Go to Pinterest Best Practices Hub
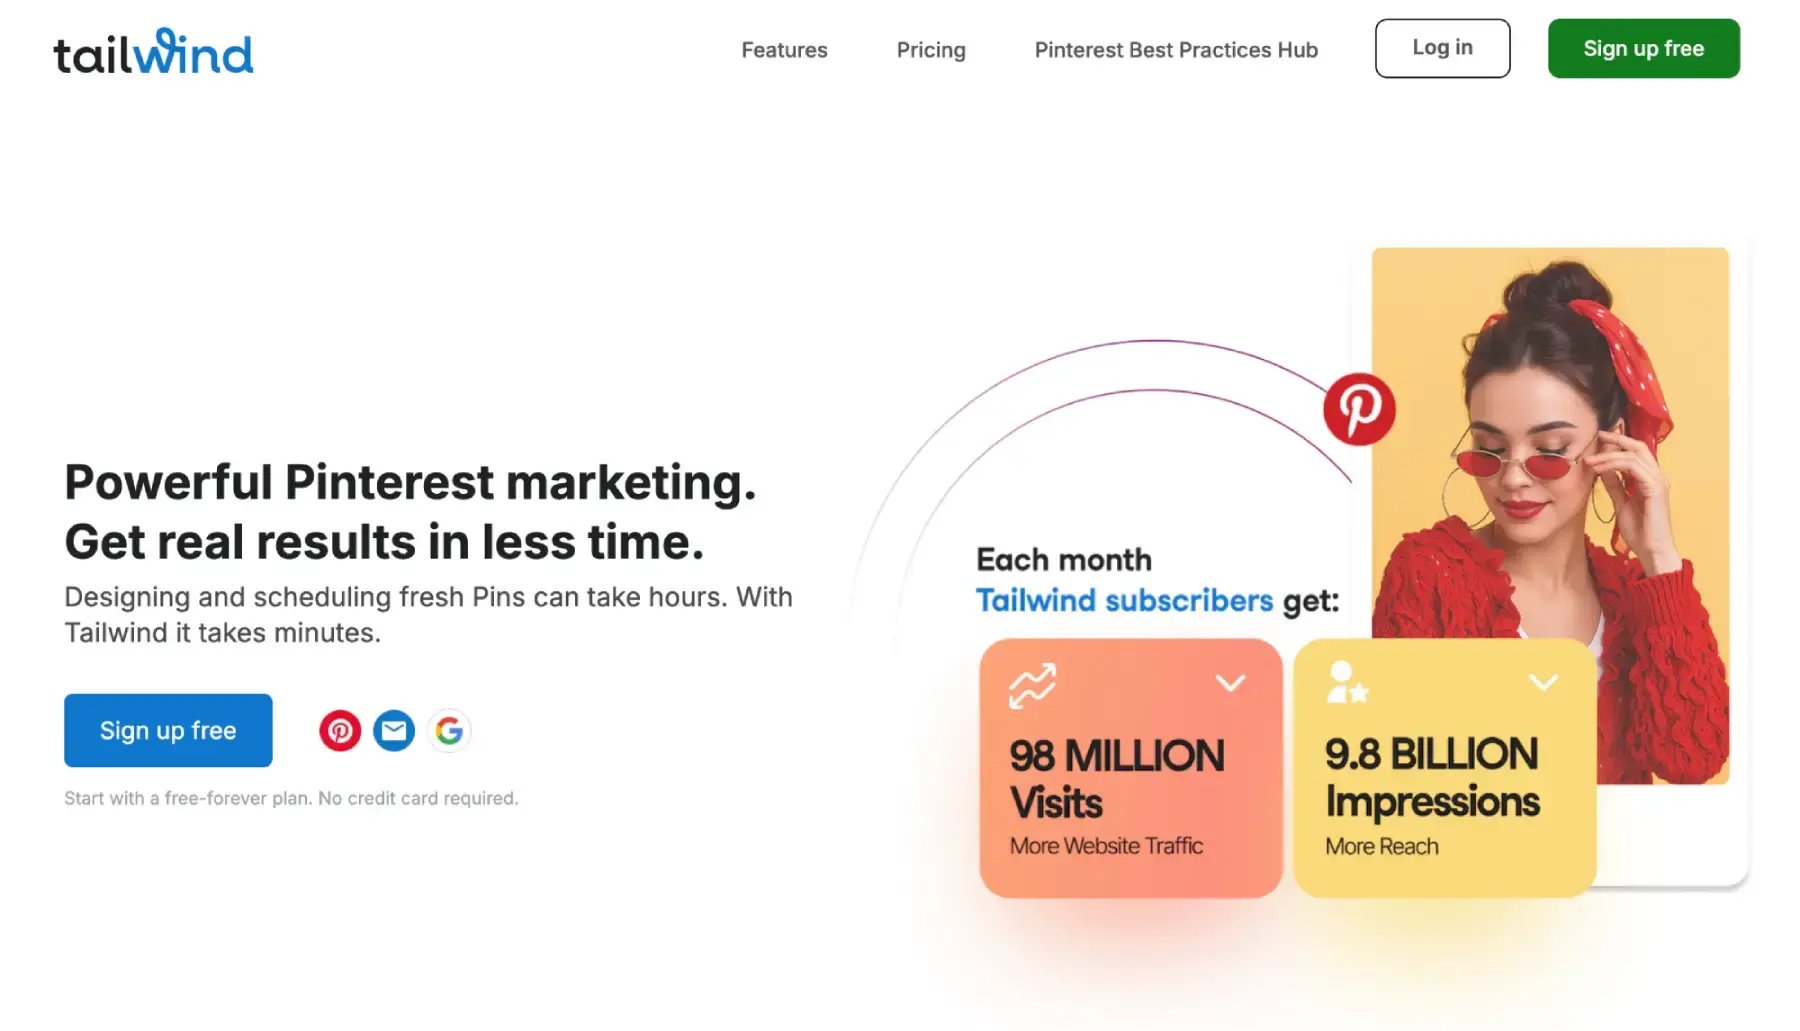Image resolution: width=1800 pixels, height=1031 pixels. coord(1176,50)
